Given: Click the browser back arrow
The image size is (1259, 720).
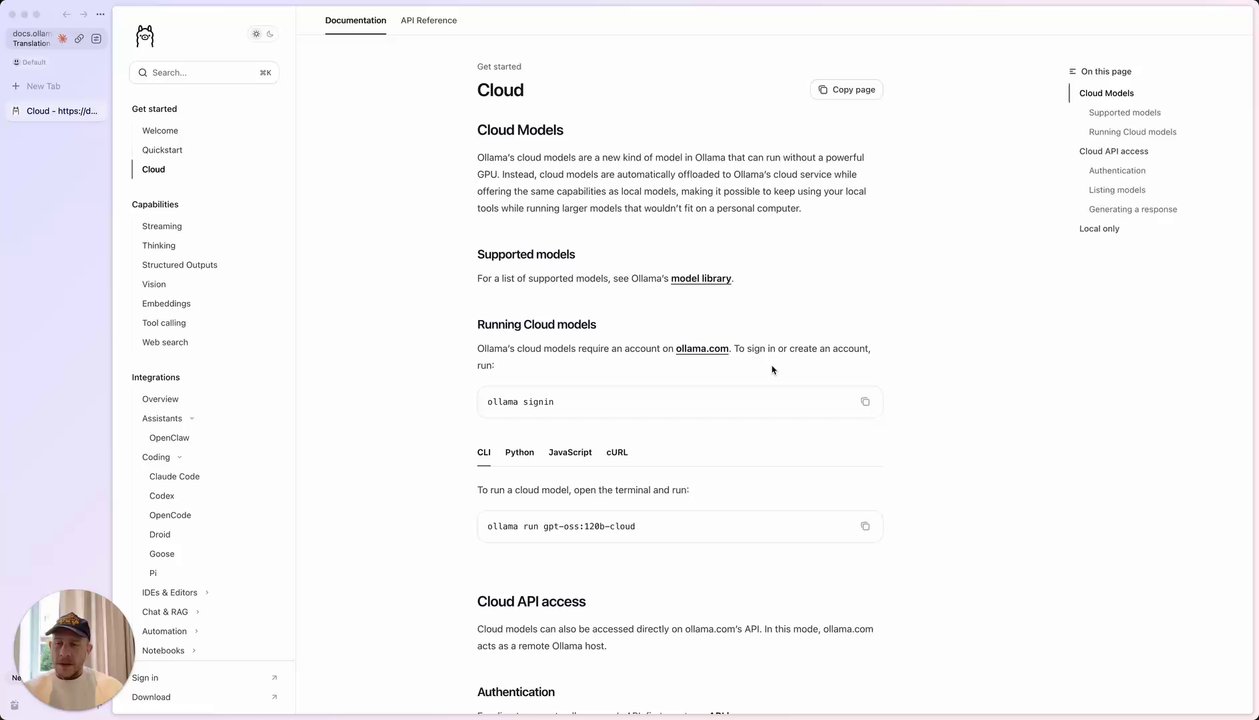Looking at the screenshot, I should pyautogui.click(x=66, y=14).
